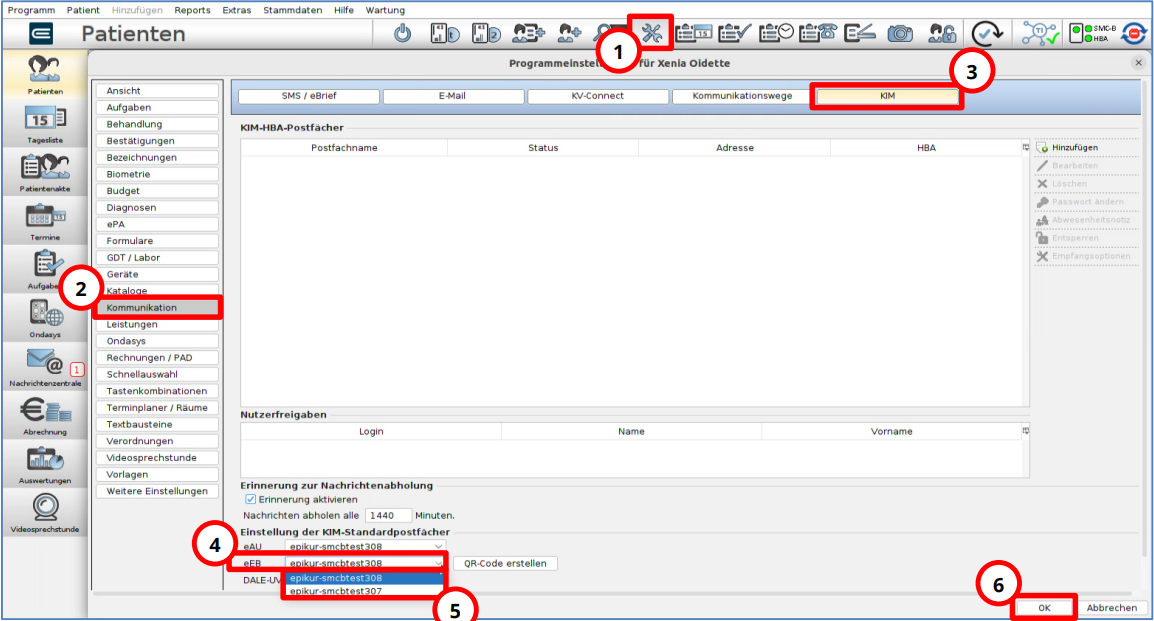Open the Extras menu
The height and width of the screenshot is (621, 1154).
point(236,10)
